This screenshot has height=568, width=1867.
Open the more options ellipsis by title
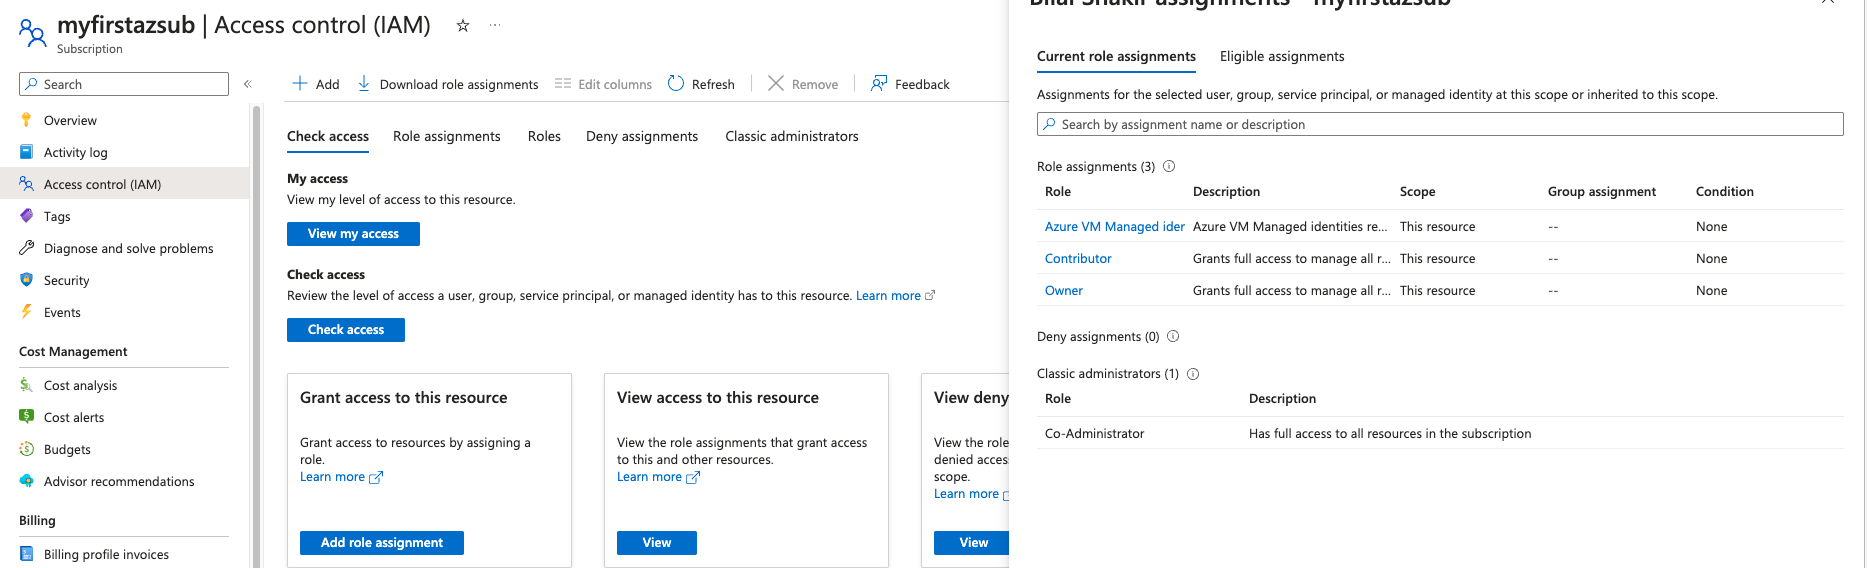point(495,26)
